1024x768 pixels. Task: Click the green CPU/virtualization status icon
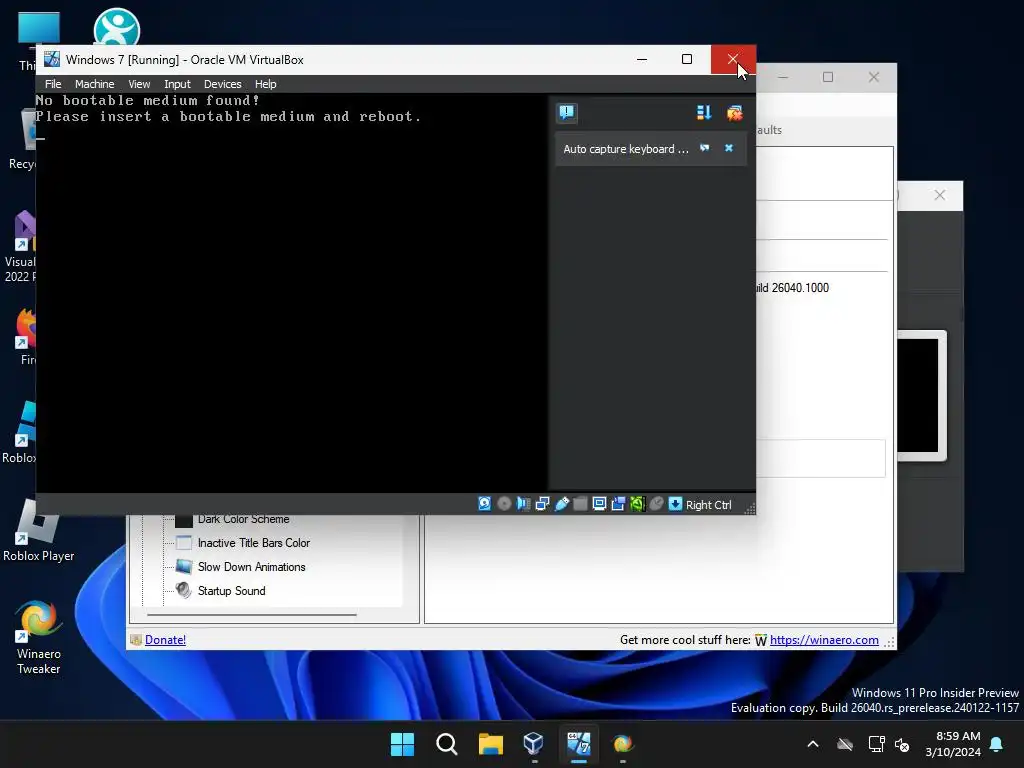tap(637, 504)
